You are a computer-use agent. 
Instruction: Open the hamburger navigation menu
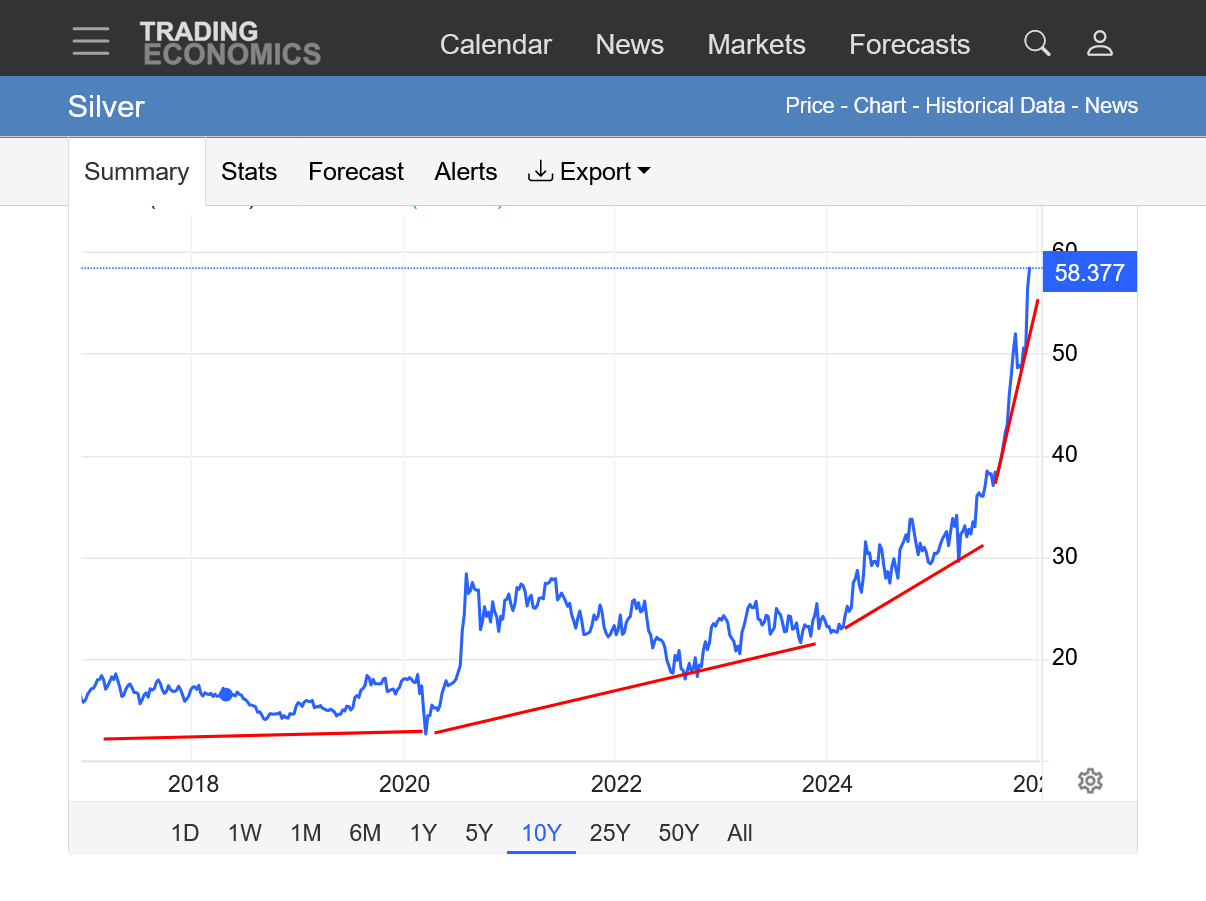tap(91, 42)
